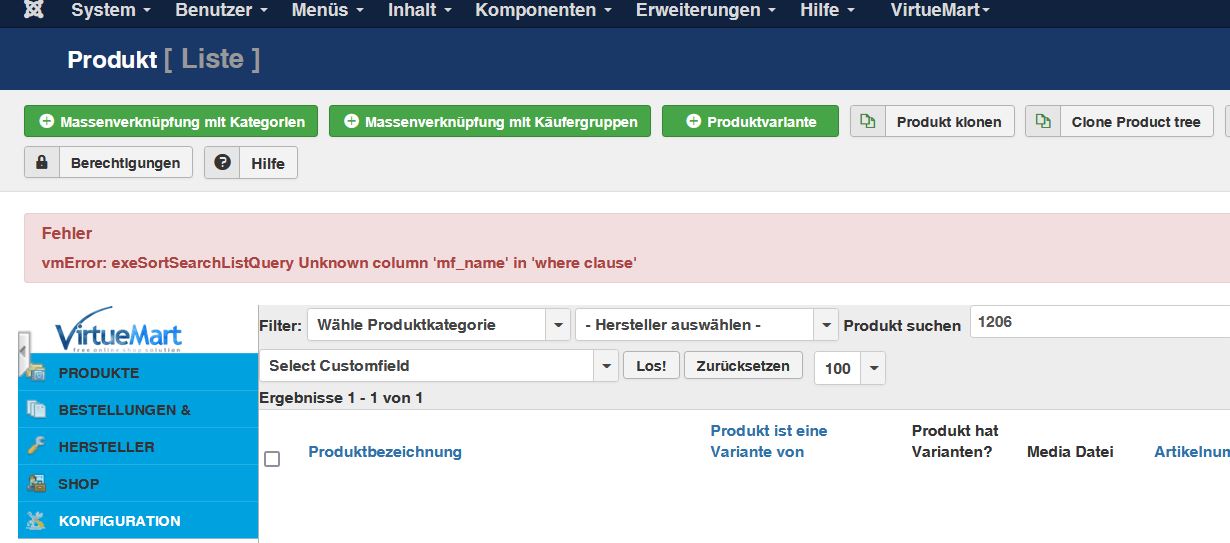The image size is (1230, 543).
Task: Click the Produkt klonen copy icon
Action: click(867, 122)
